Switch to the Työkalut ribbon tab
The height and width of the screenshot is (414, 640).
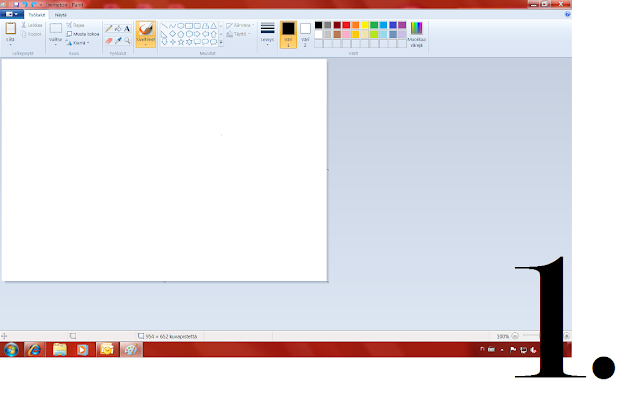37,15
